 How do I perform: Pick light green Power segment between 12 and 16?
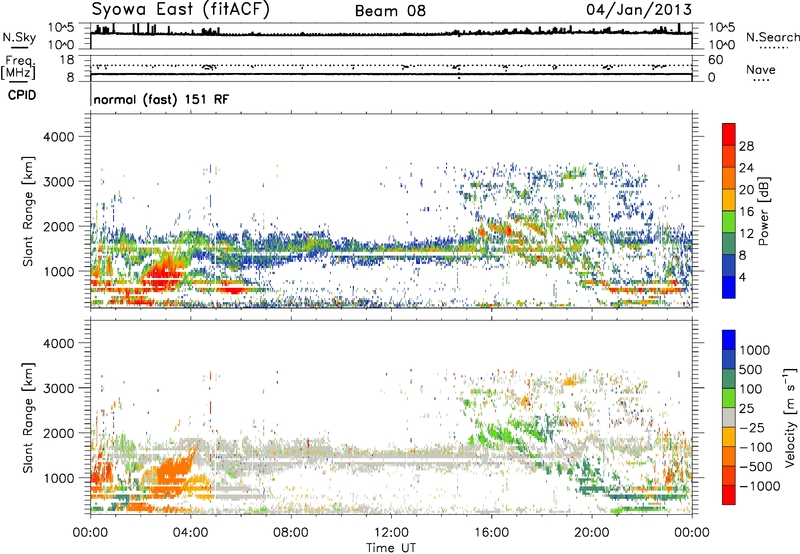(729, 221)
